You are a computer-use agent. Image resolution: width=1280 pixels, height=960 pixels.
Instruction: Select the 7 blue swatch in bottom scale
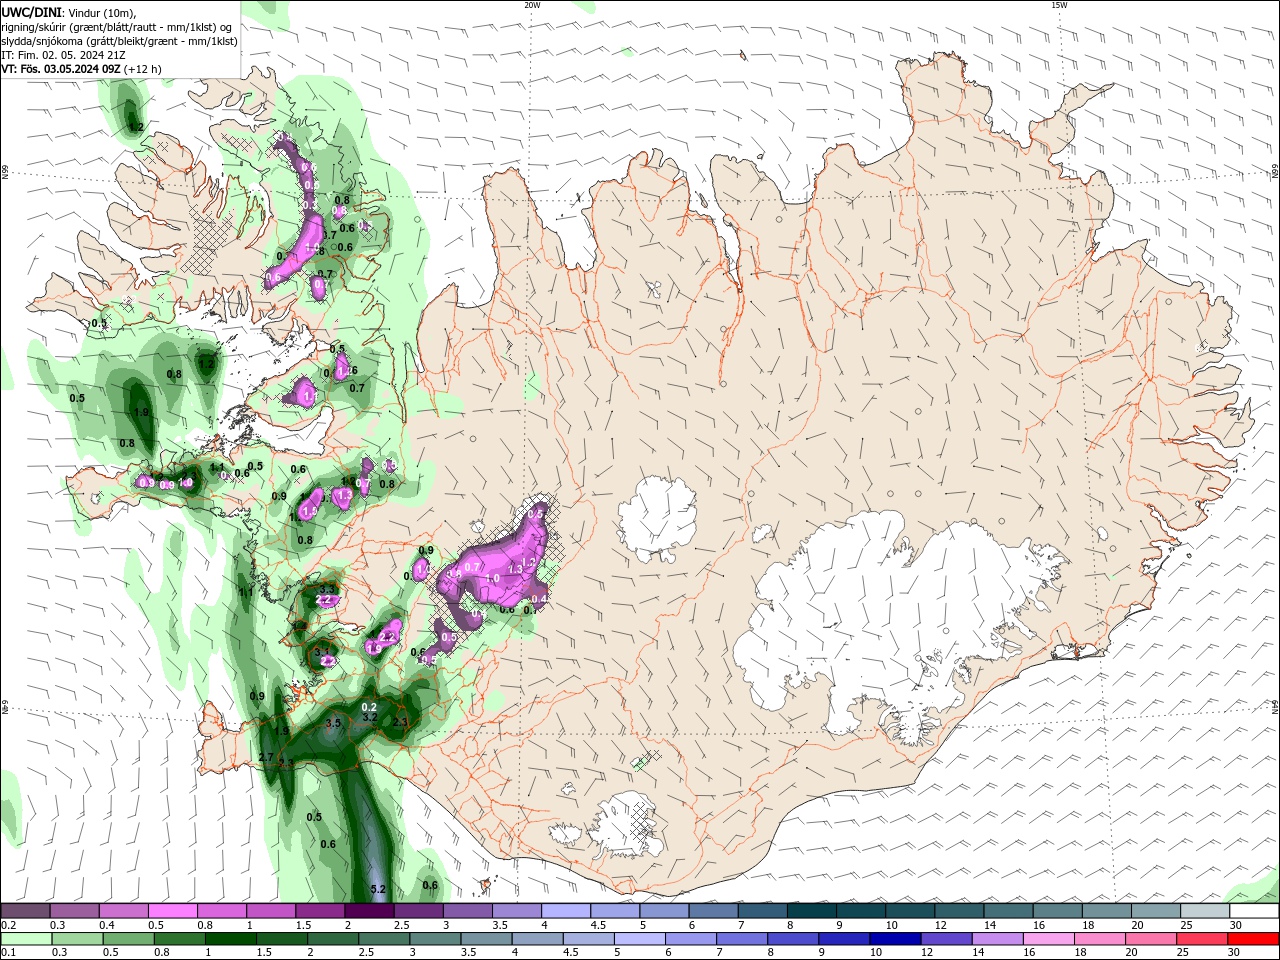pyautogui.click(x=742, y=939)
